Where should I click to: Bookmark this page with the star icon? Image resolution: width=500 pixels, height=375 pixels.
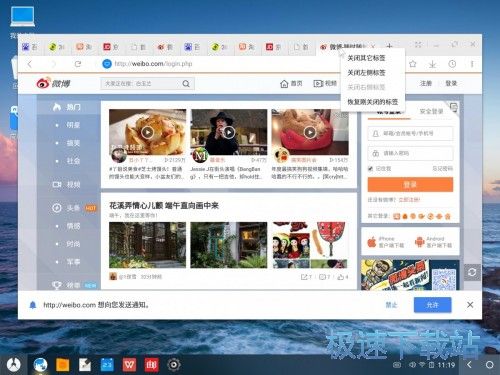pos(413,64)
